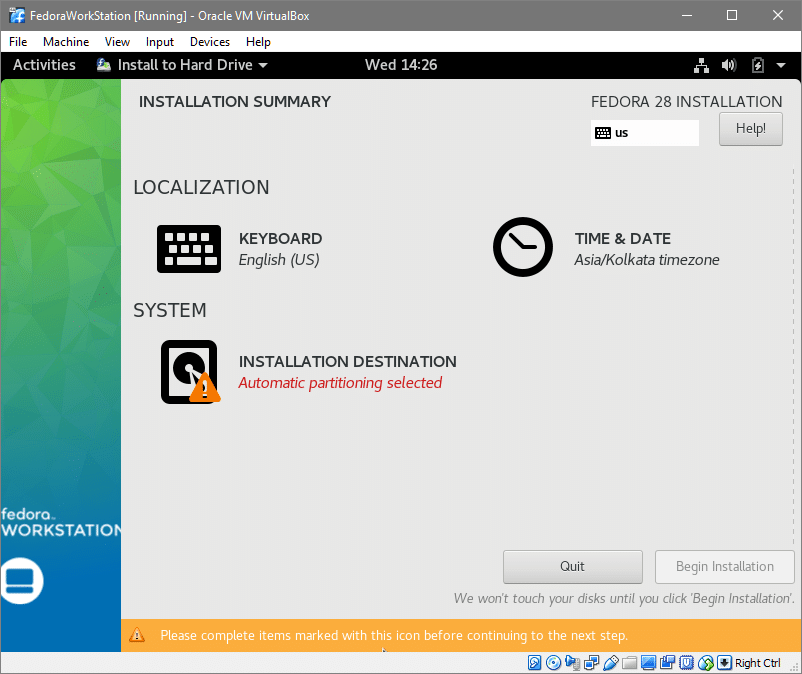The height and width of the screenshot is (674, 802).
Task: Click VirtualBox USB devices indicator
Action: click(611, 663)
